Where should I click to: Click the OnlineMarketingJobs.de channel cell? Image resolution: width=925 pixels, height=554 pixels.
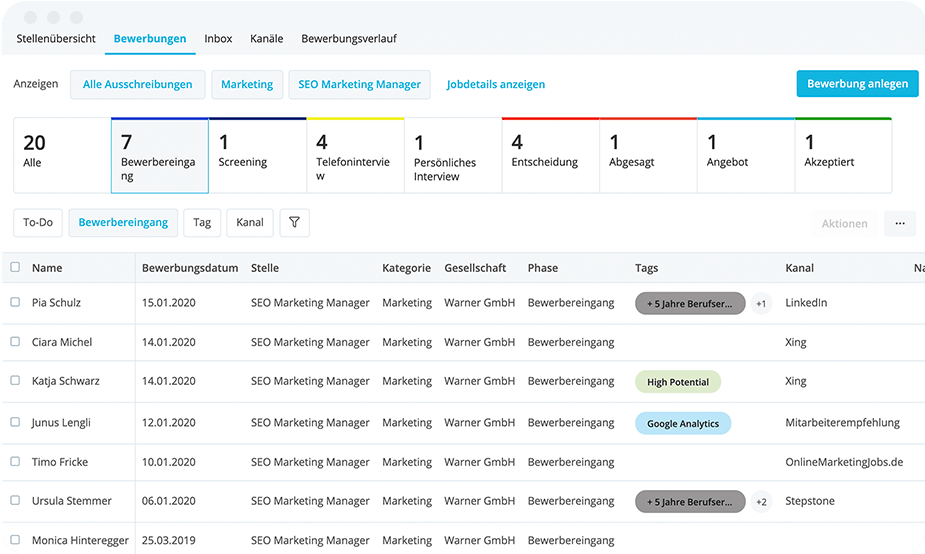[x=844, y=462]
